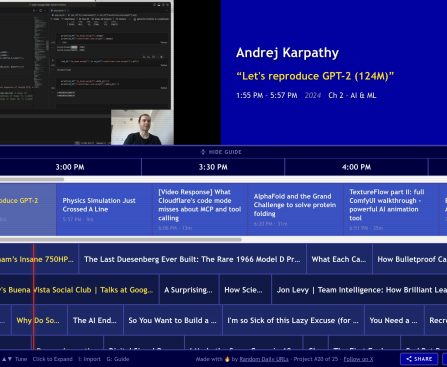Tune to the A Surprising... program
This screenshot has height=367, width=447.
click(x=189, y=290)
